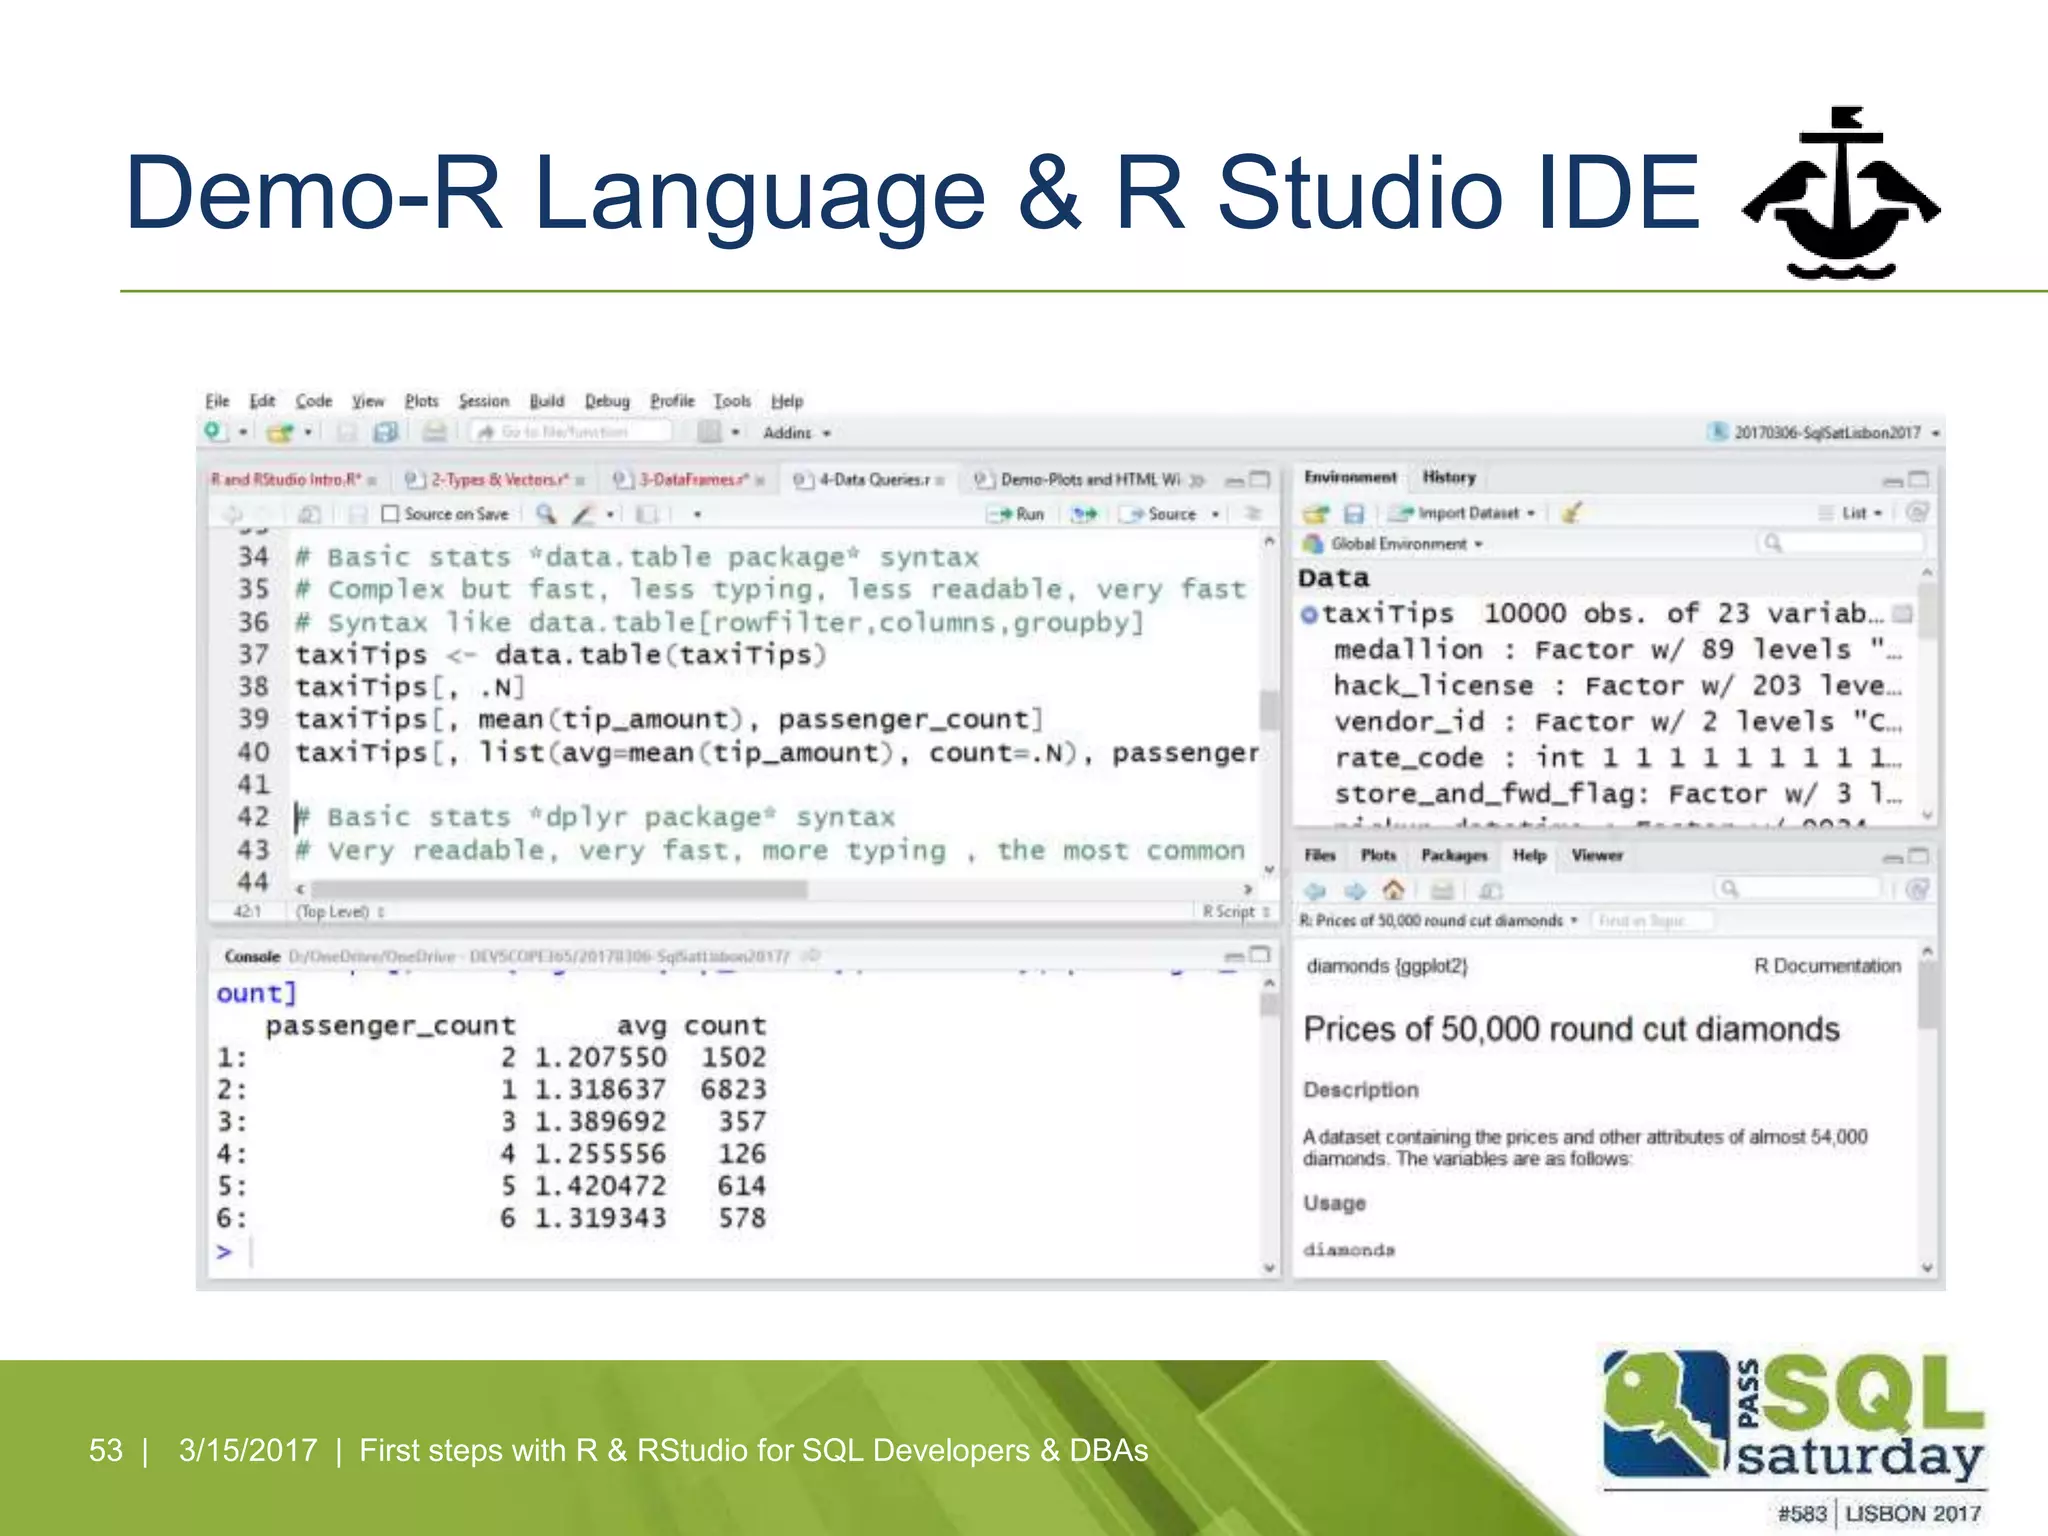
Task: Click the Refresh help topic icon
Action: click(1916, 889)
